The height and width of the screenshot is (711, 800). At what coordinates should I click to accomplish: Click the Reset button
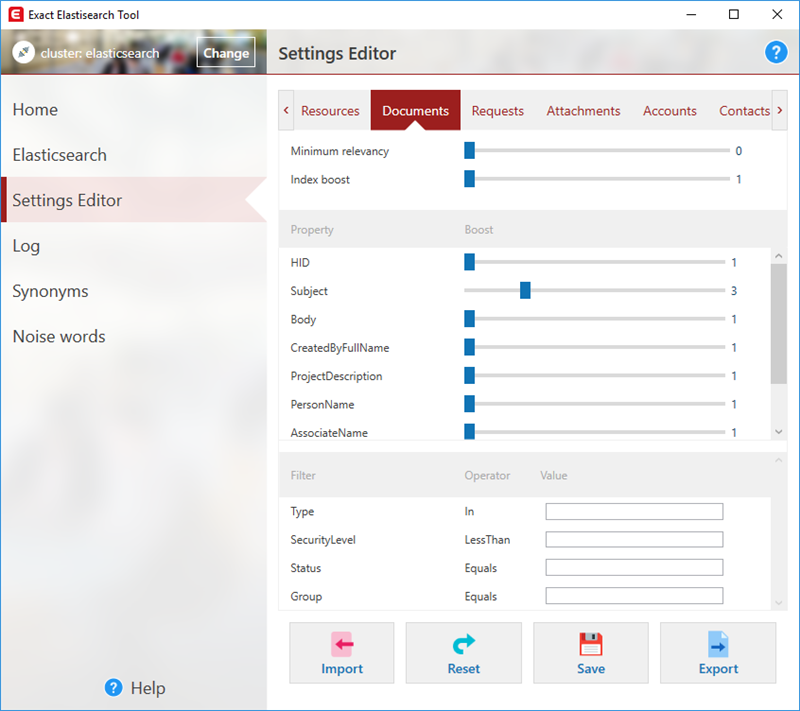[x=464, y=652]
